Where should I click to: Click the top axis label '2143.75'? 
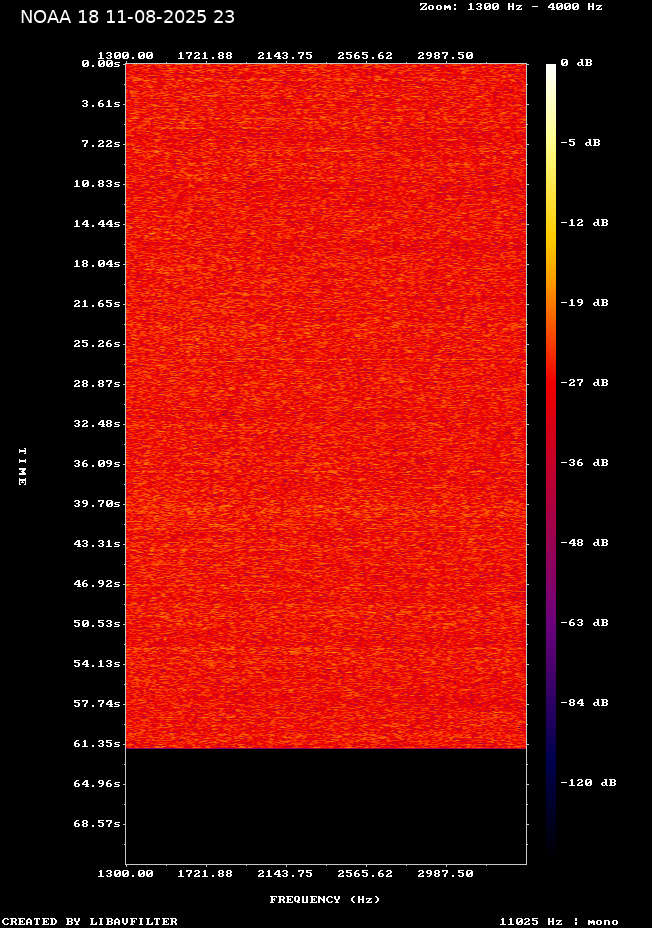click(x=285, y=56)
